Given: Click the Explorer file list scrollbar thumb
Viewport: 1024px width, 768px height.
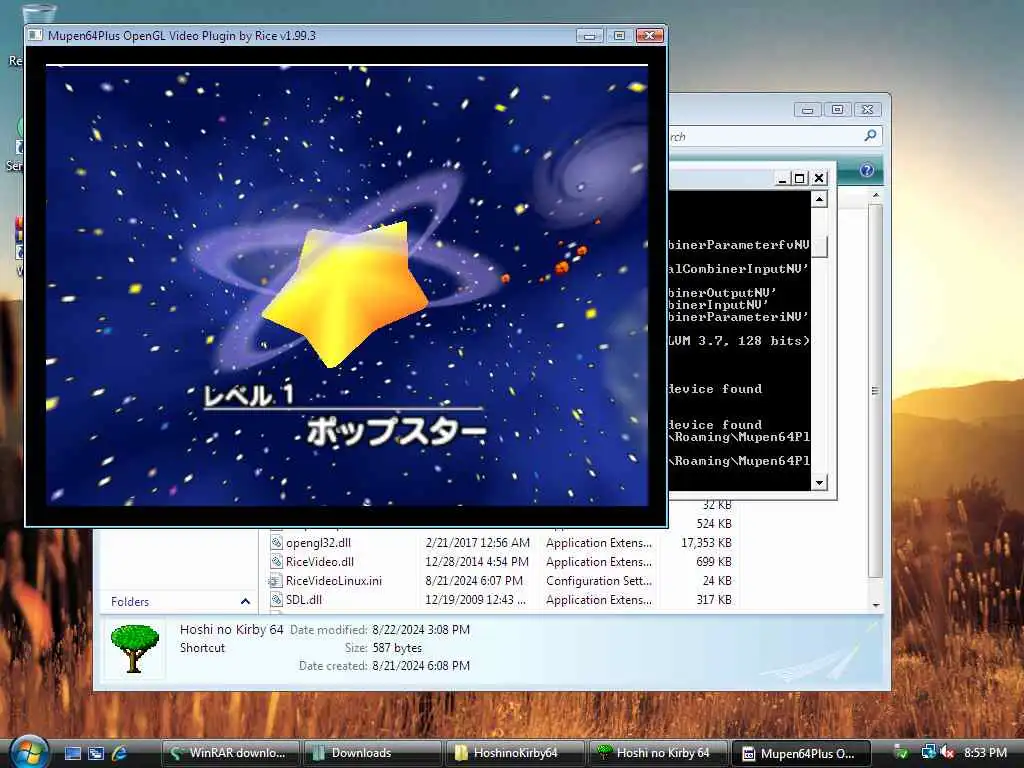Looking at the screenshot, I should point(876,391).
